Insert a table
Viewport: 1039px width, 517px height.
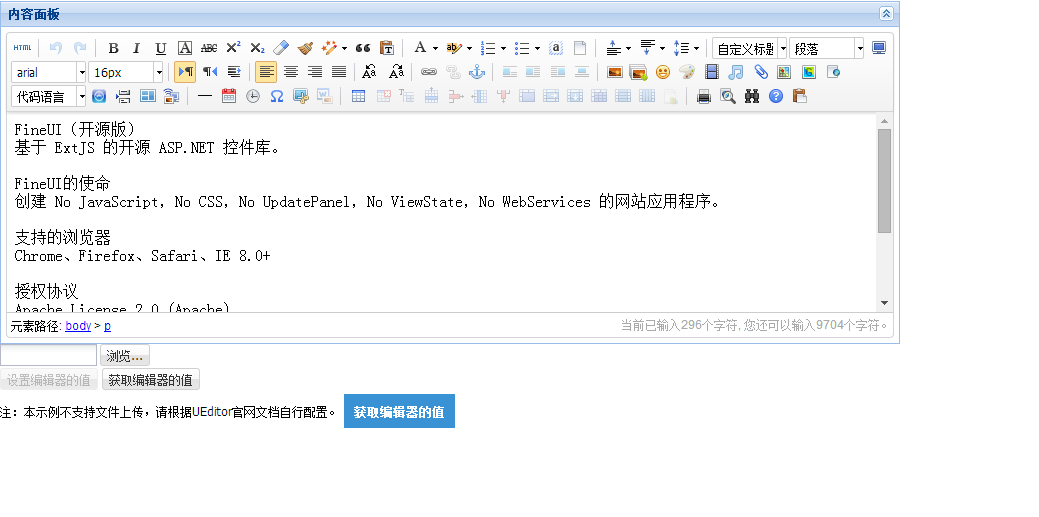[x=358, y=96]
